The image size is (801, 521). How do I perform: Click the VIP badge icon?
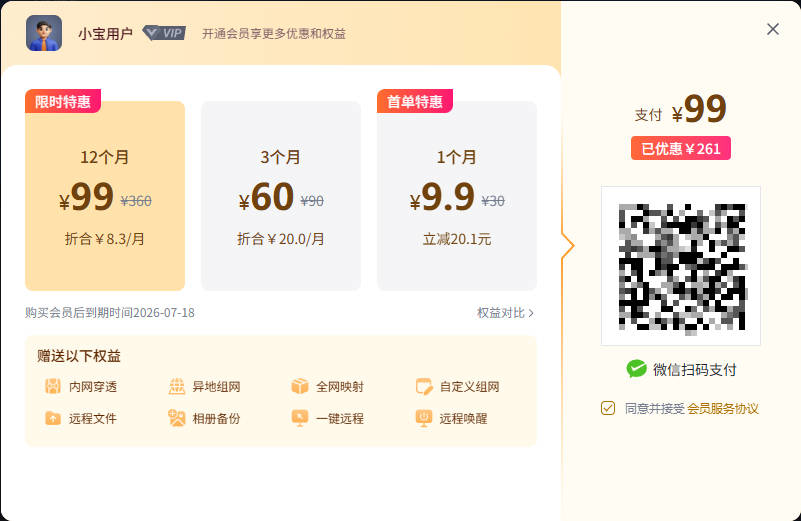[x=163, y=33]
